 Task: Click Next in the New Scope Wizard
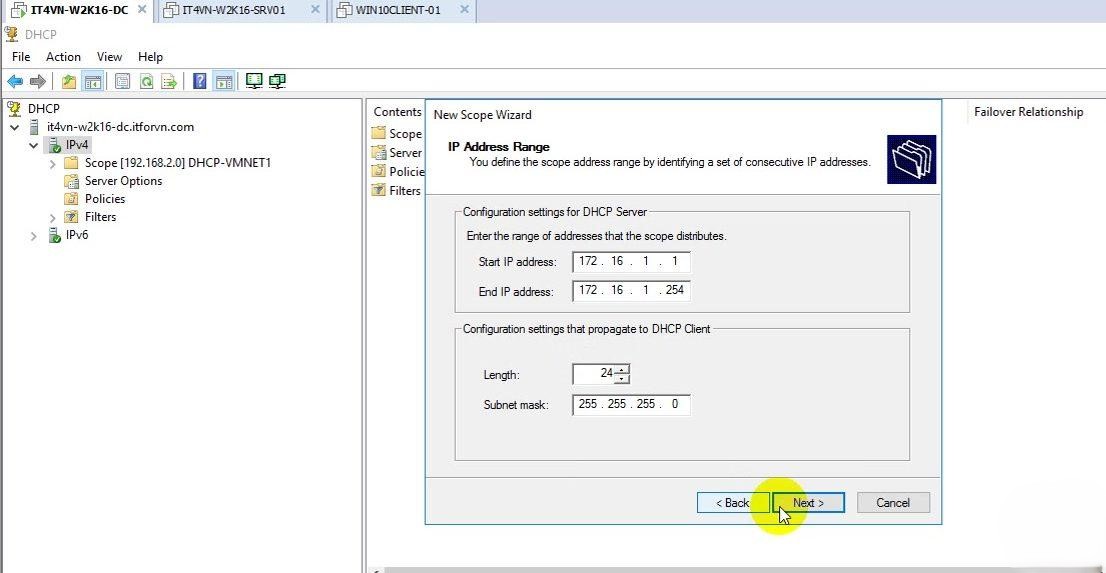pyautogui.click(x=808, y=502)
